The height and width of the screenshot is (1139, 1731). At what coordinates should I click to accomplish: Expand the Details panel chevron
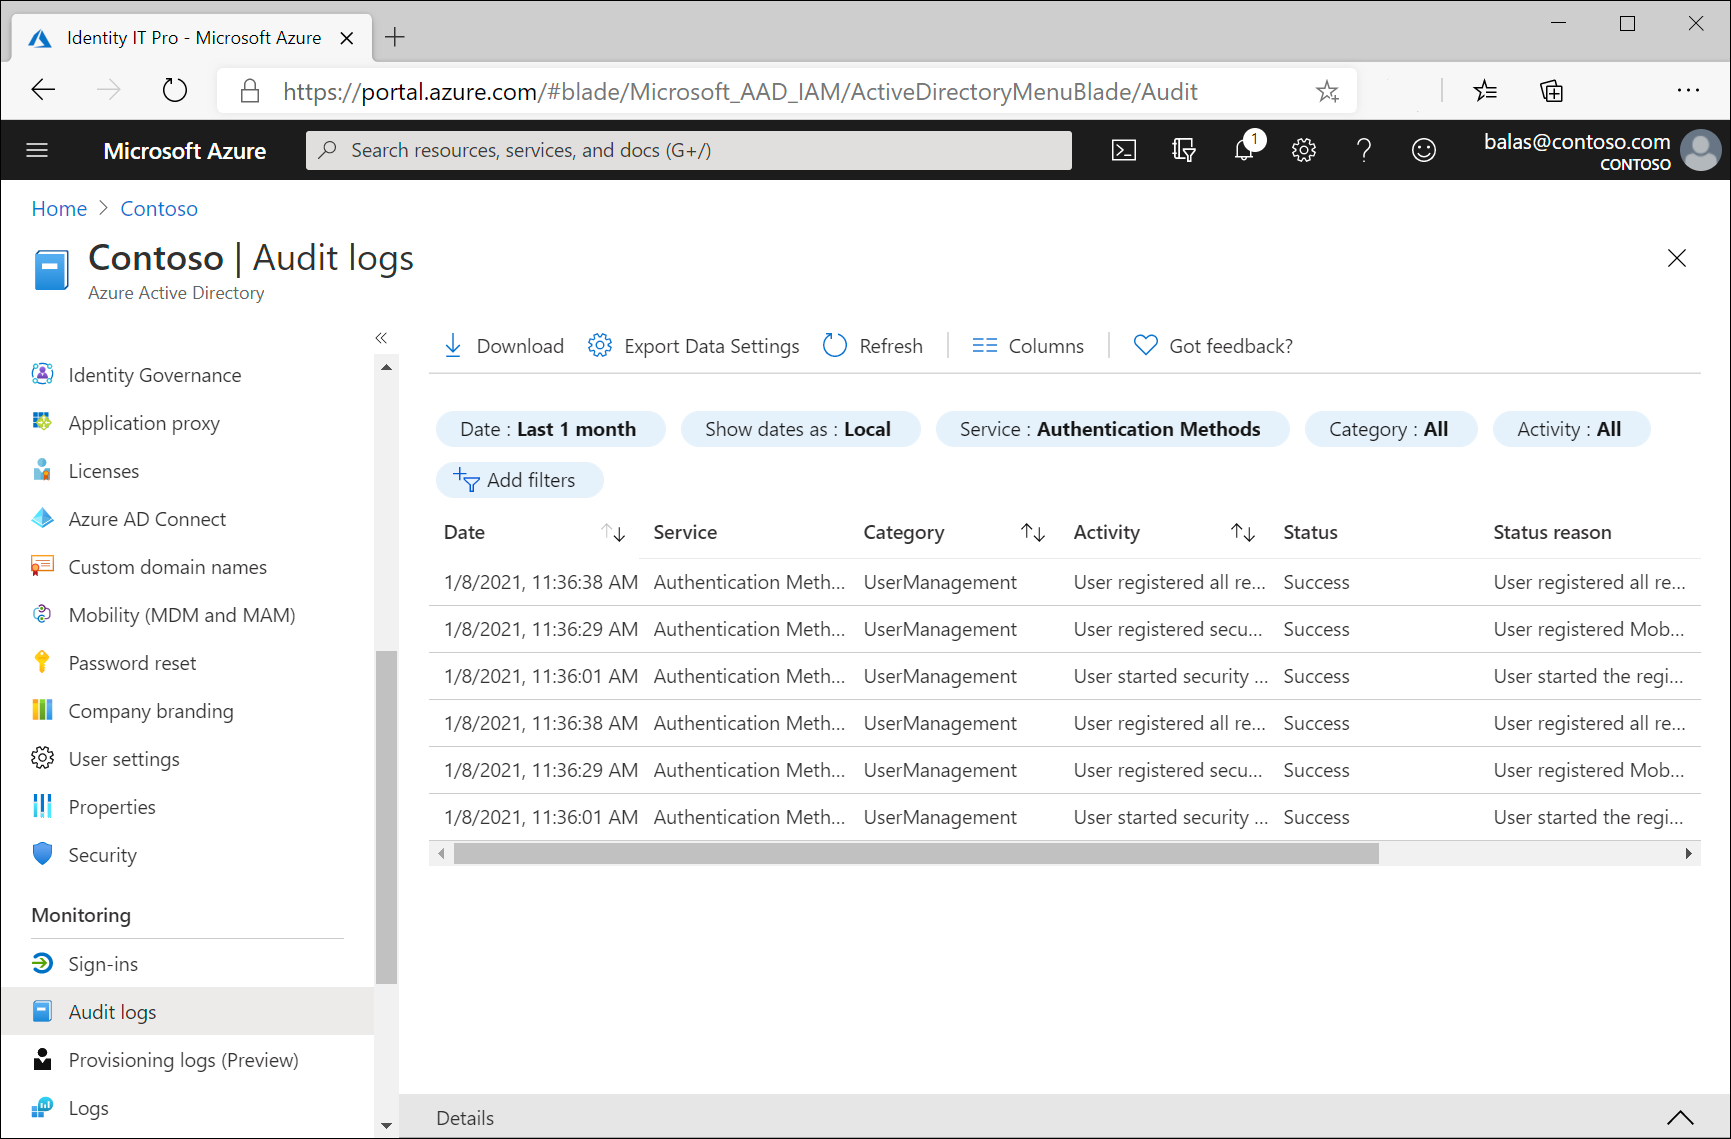1680,1118
